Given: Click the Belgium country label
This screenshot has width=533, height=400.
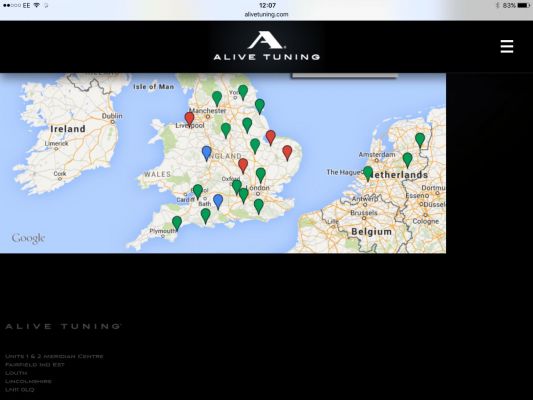Looking at the screenshot, I should click(x=372, y=232).
